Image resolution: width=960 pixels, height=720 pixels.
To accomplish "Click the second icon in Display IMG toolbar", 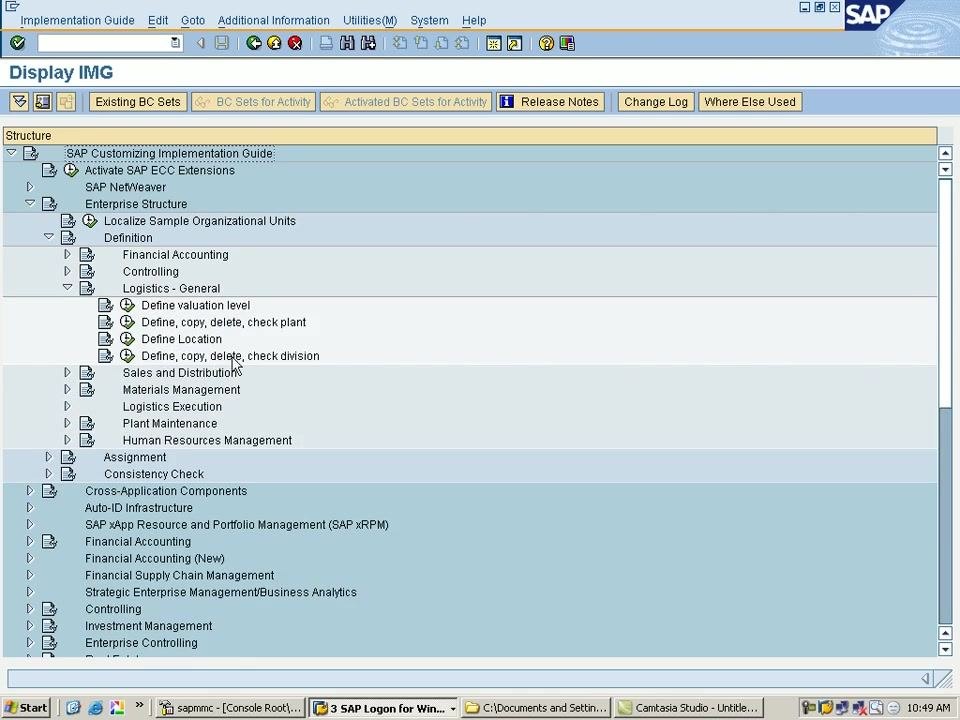I will [x=42, y=102].
